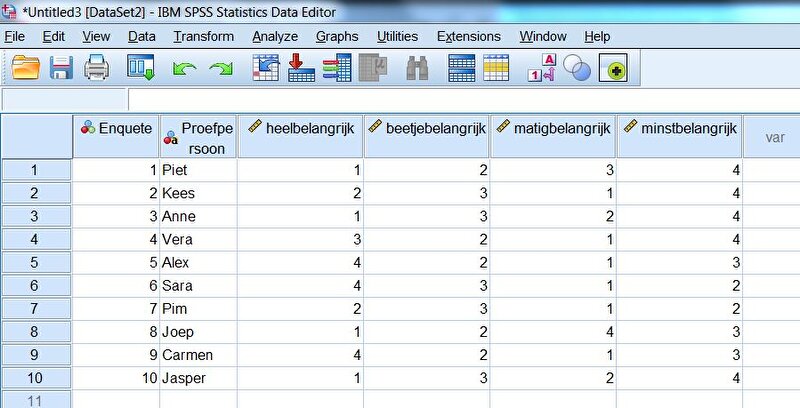The image size is (800, 408).
Task: Click the Open data document folder icon
Action: coord(26,68)
